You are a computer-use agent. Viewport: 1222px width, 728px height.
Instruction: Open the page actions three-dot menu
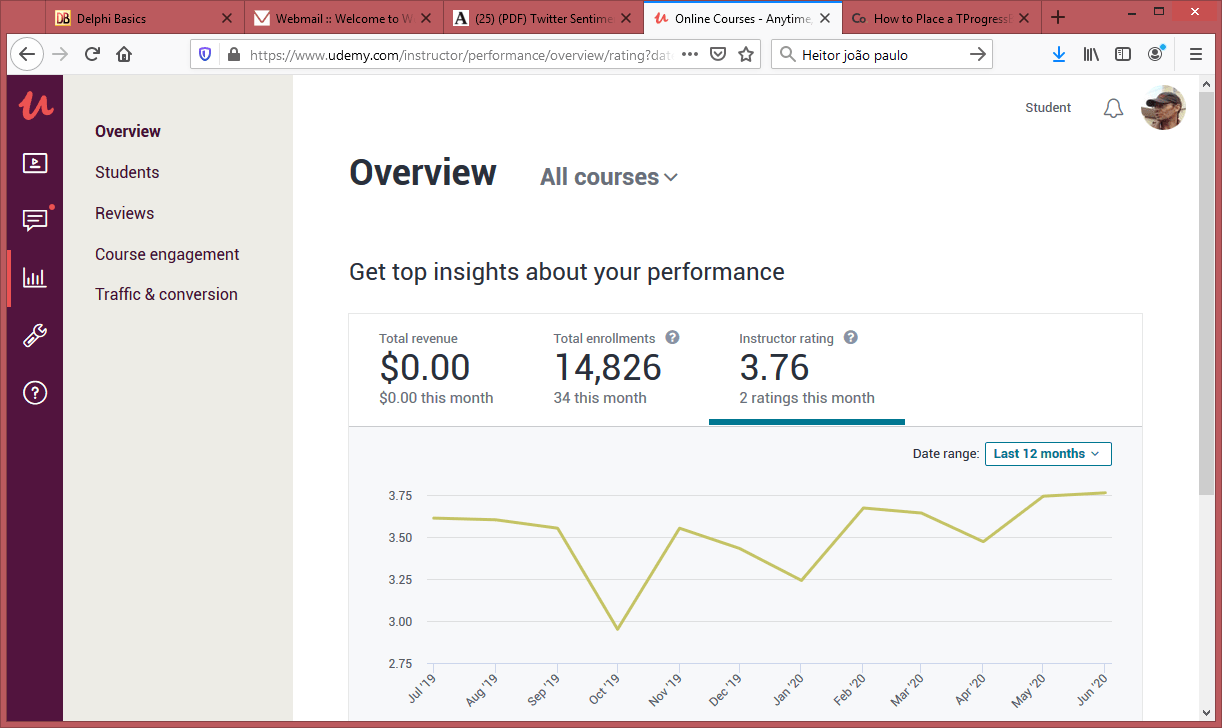[x=690, y=55]
